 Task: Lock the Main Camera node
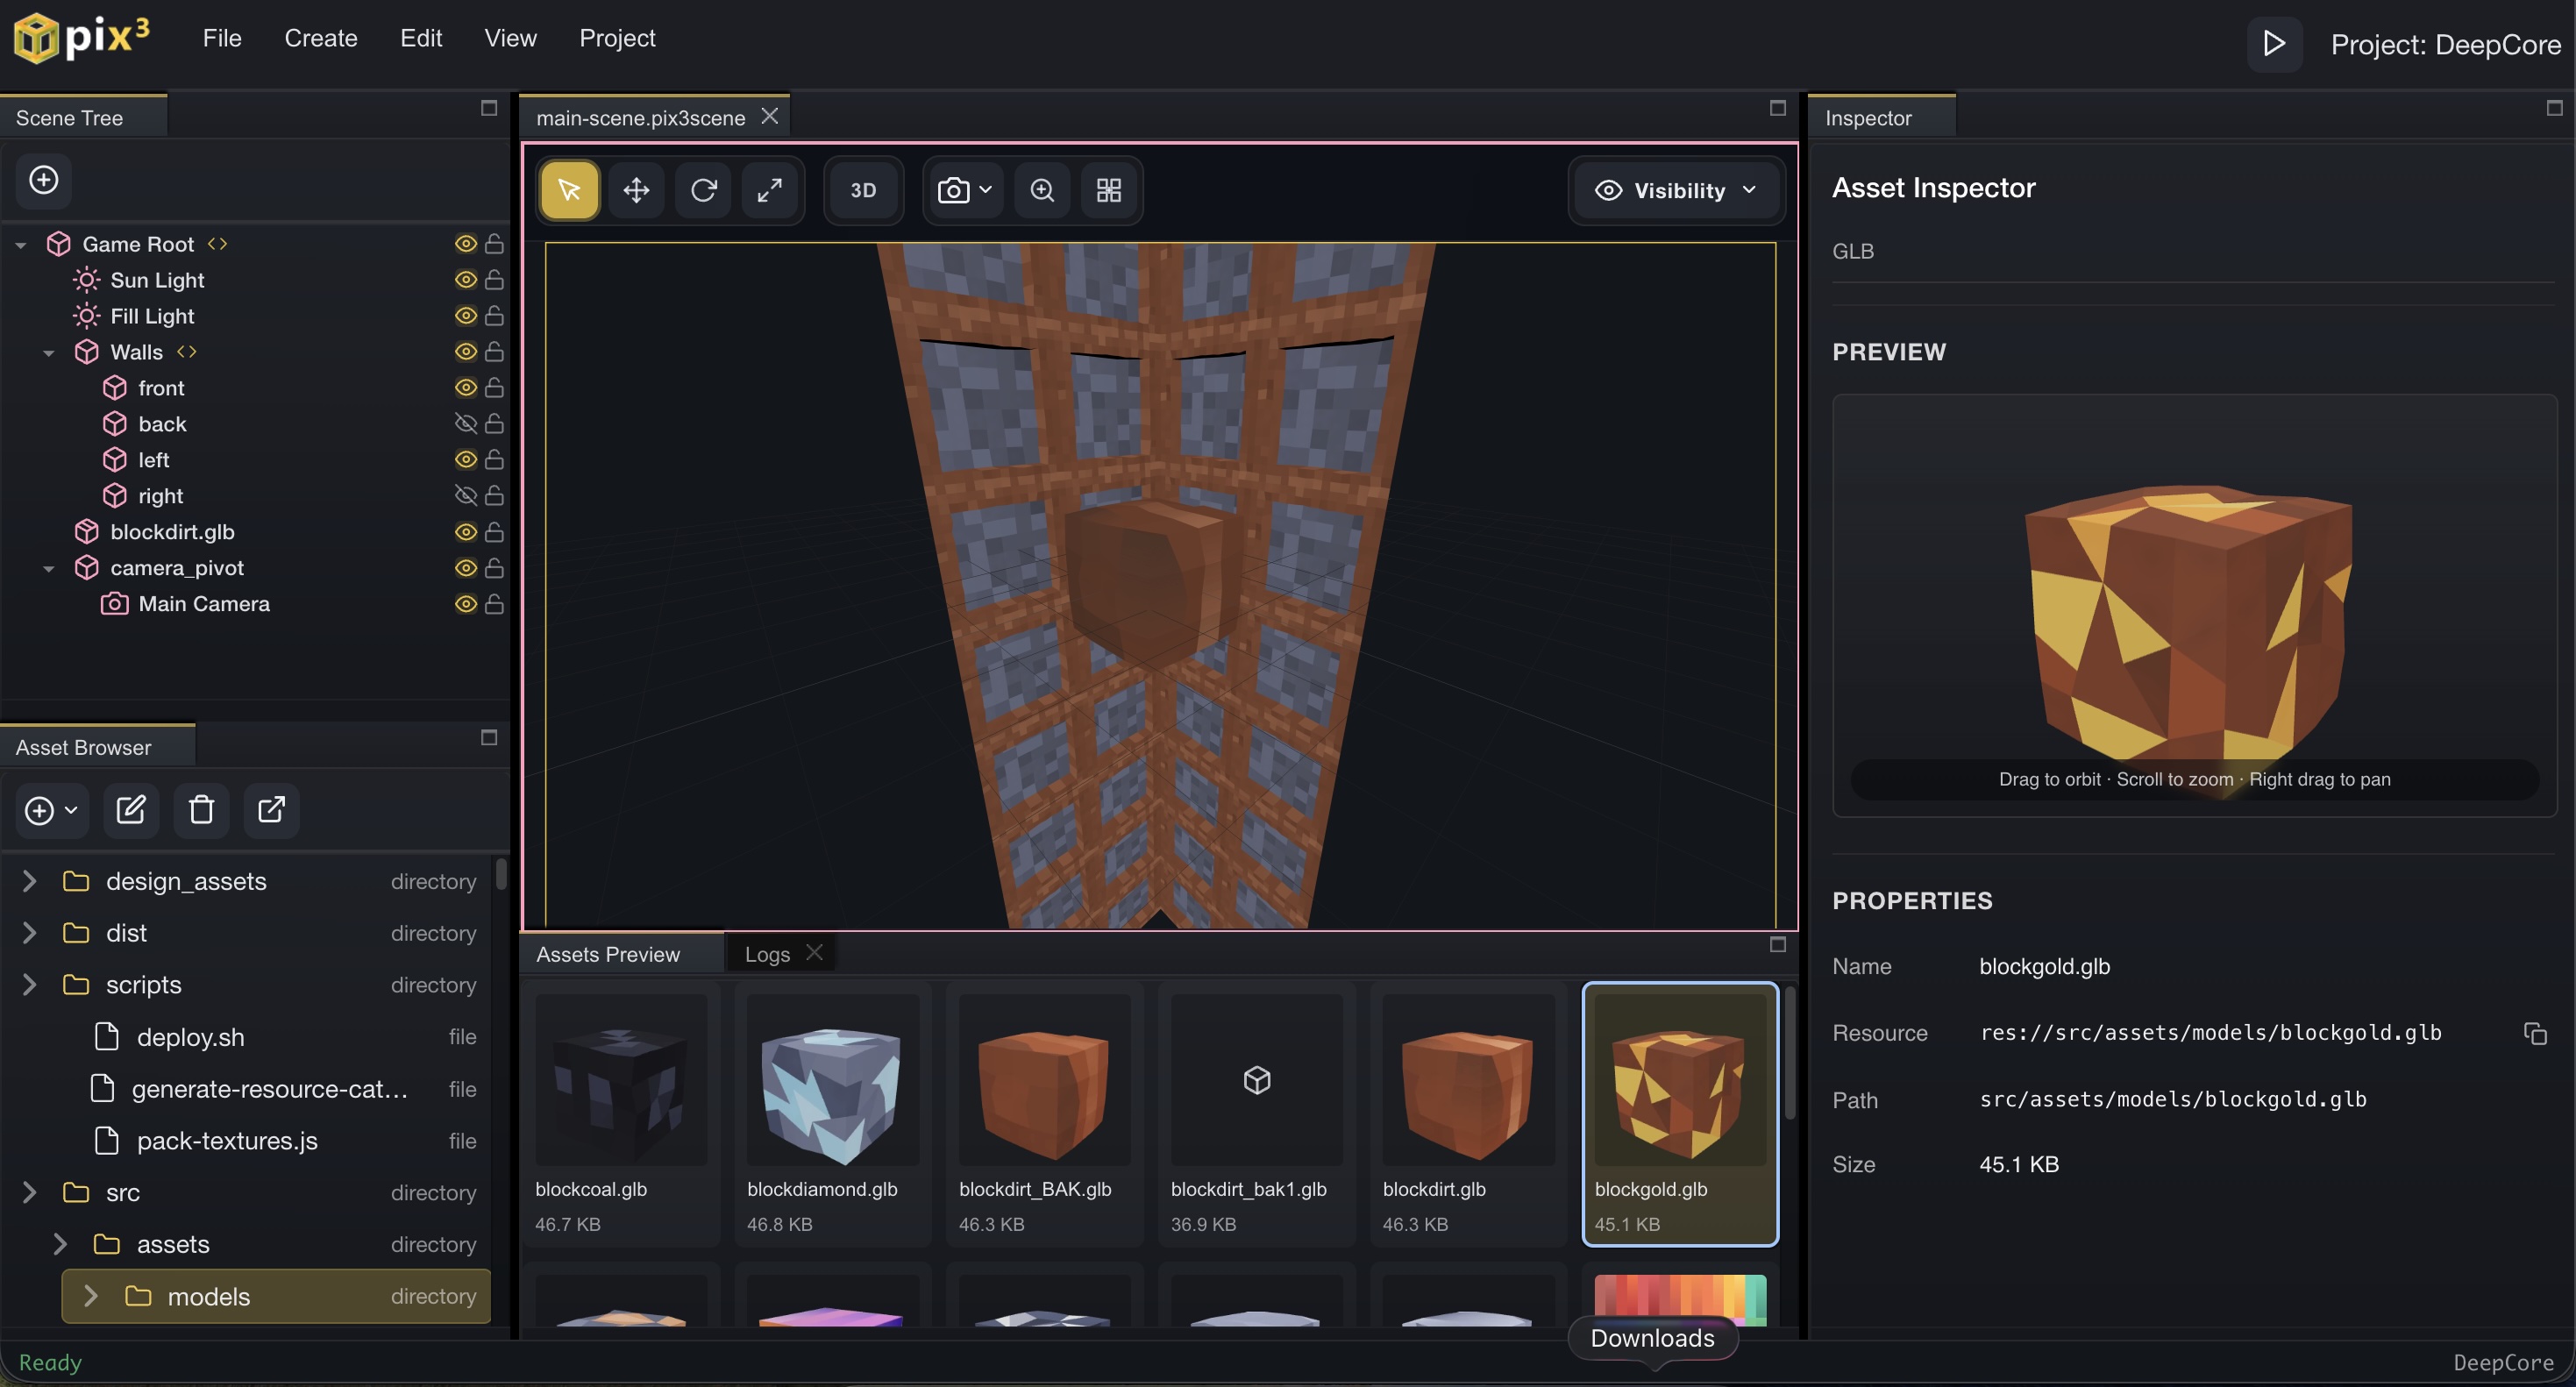(494, 604)
